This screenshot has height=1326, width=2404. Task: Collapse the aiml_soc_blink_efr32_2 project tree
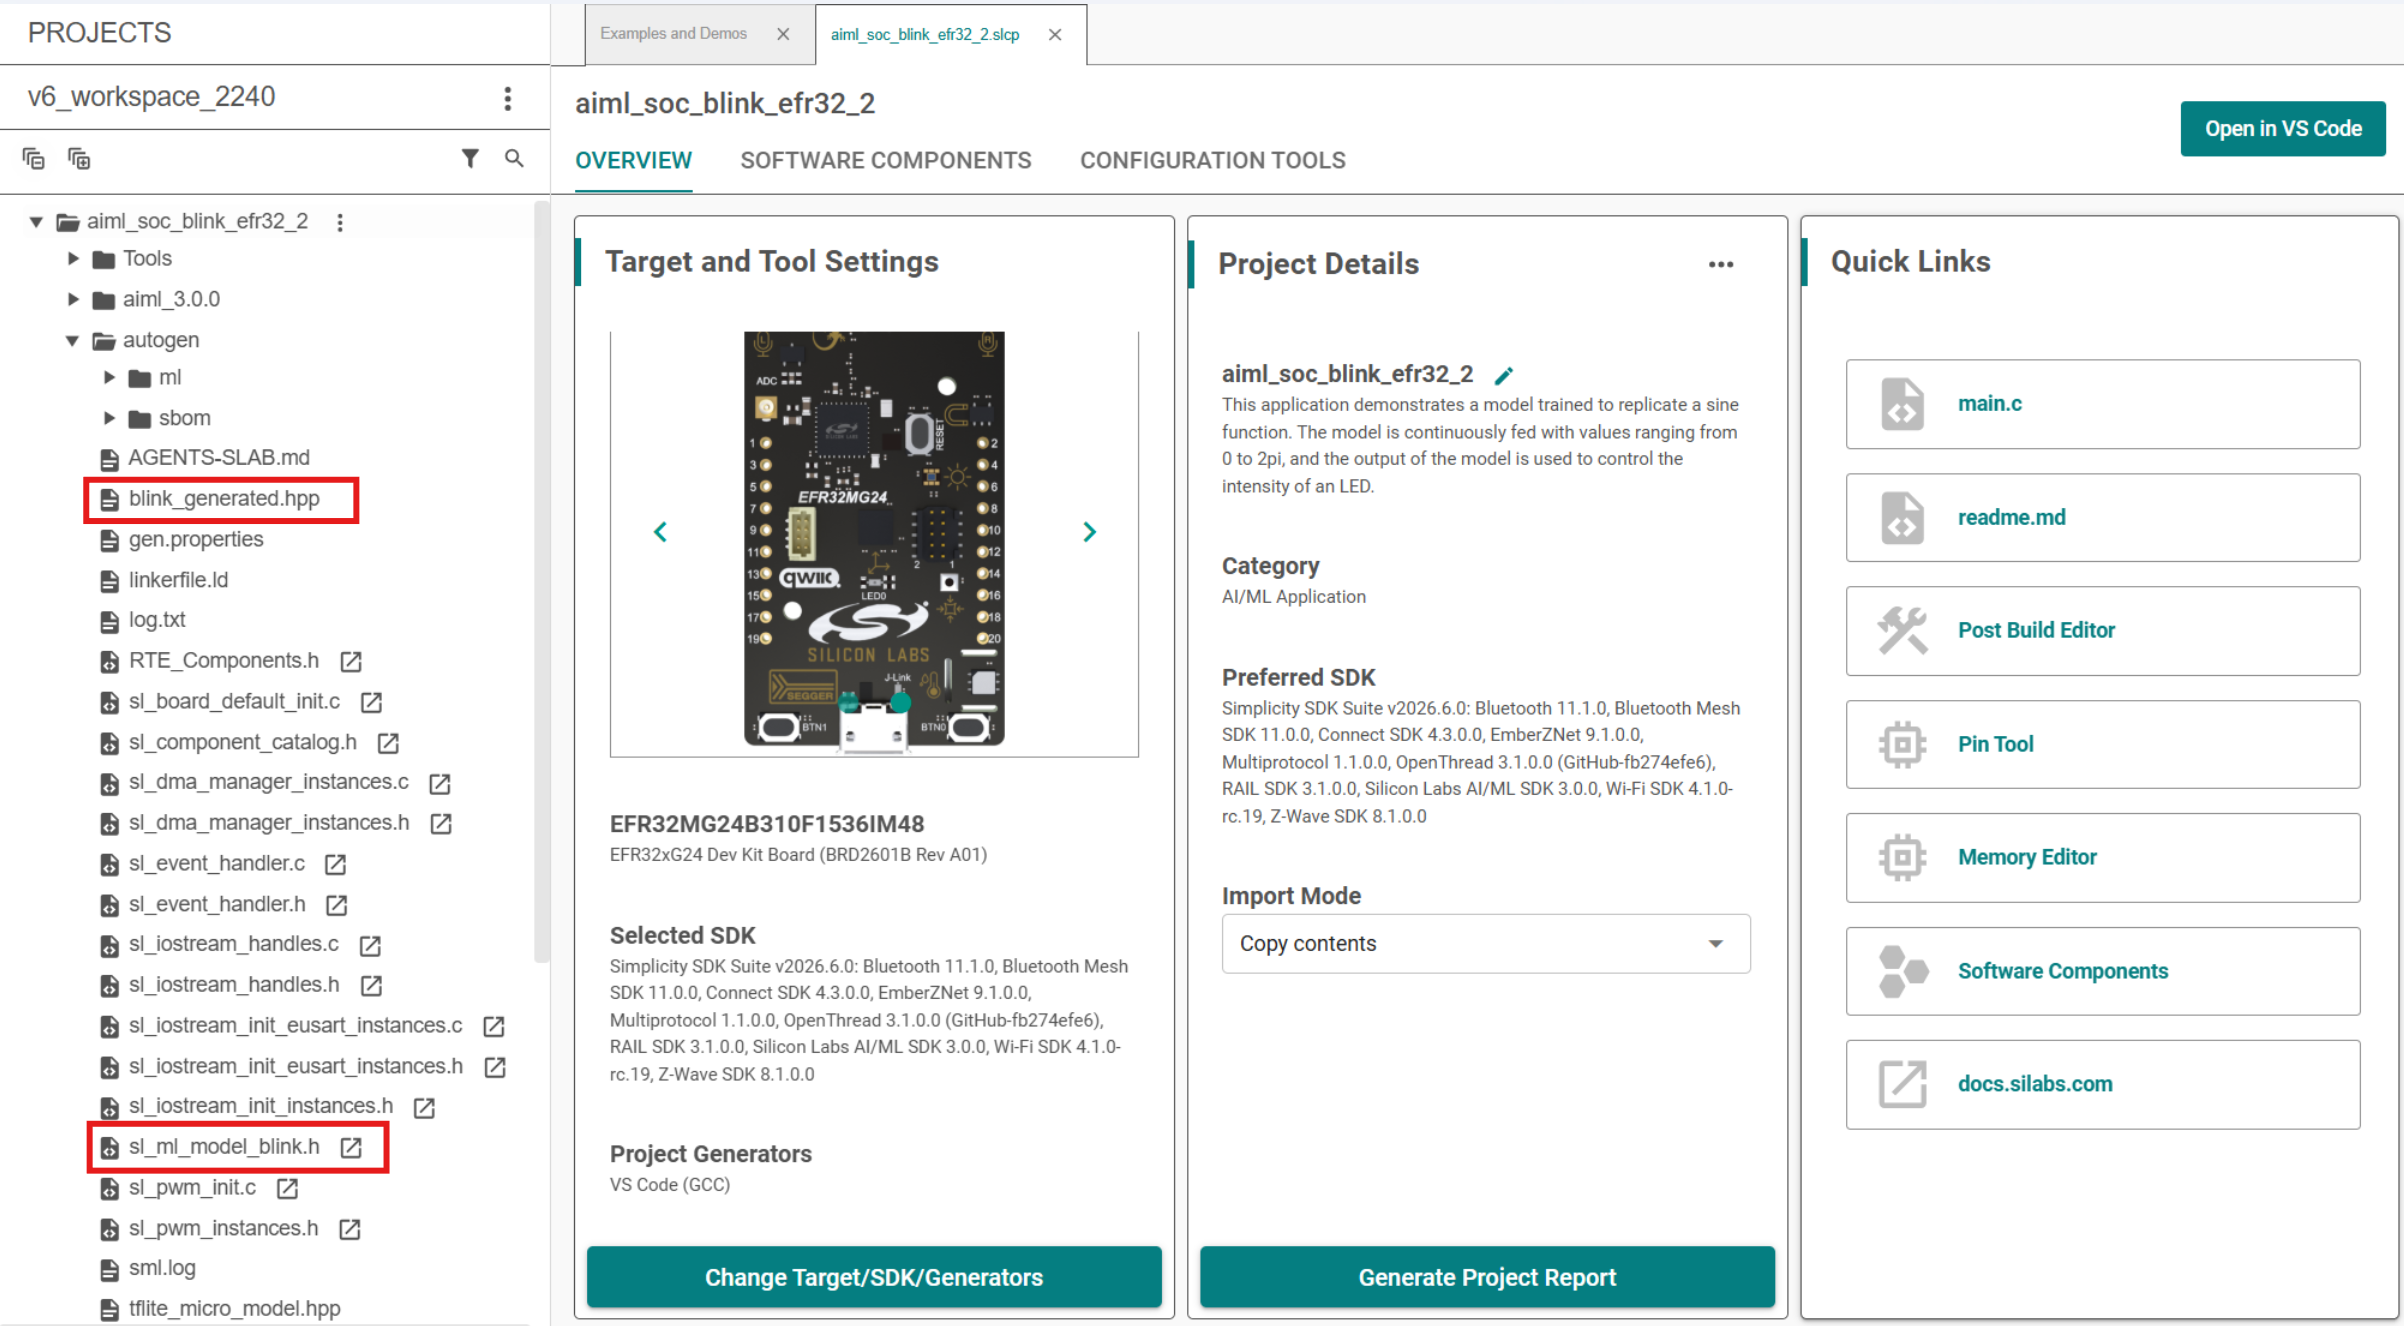click(36, 222)
